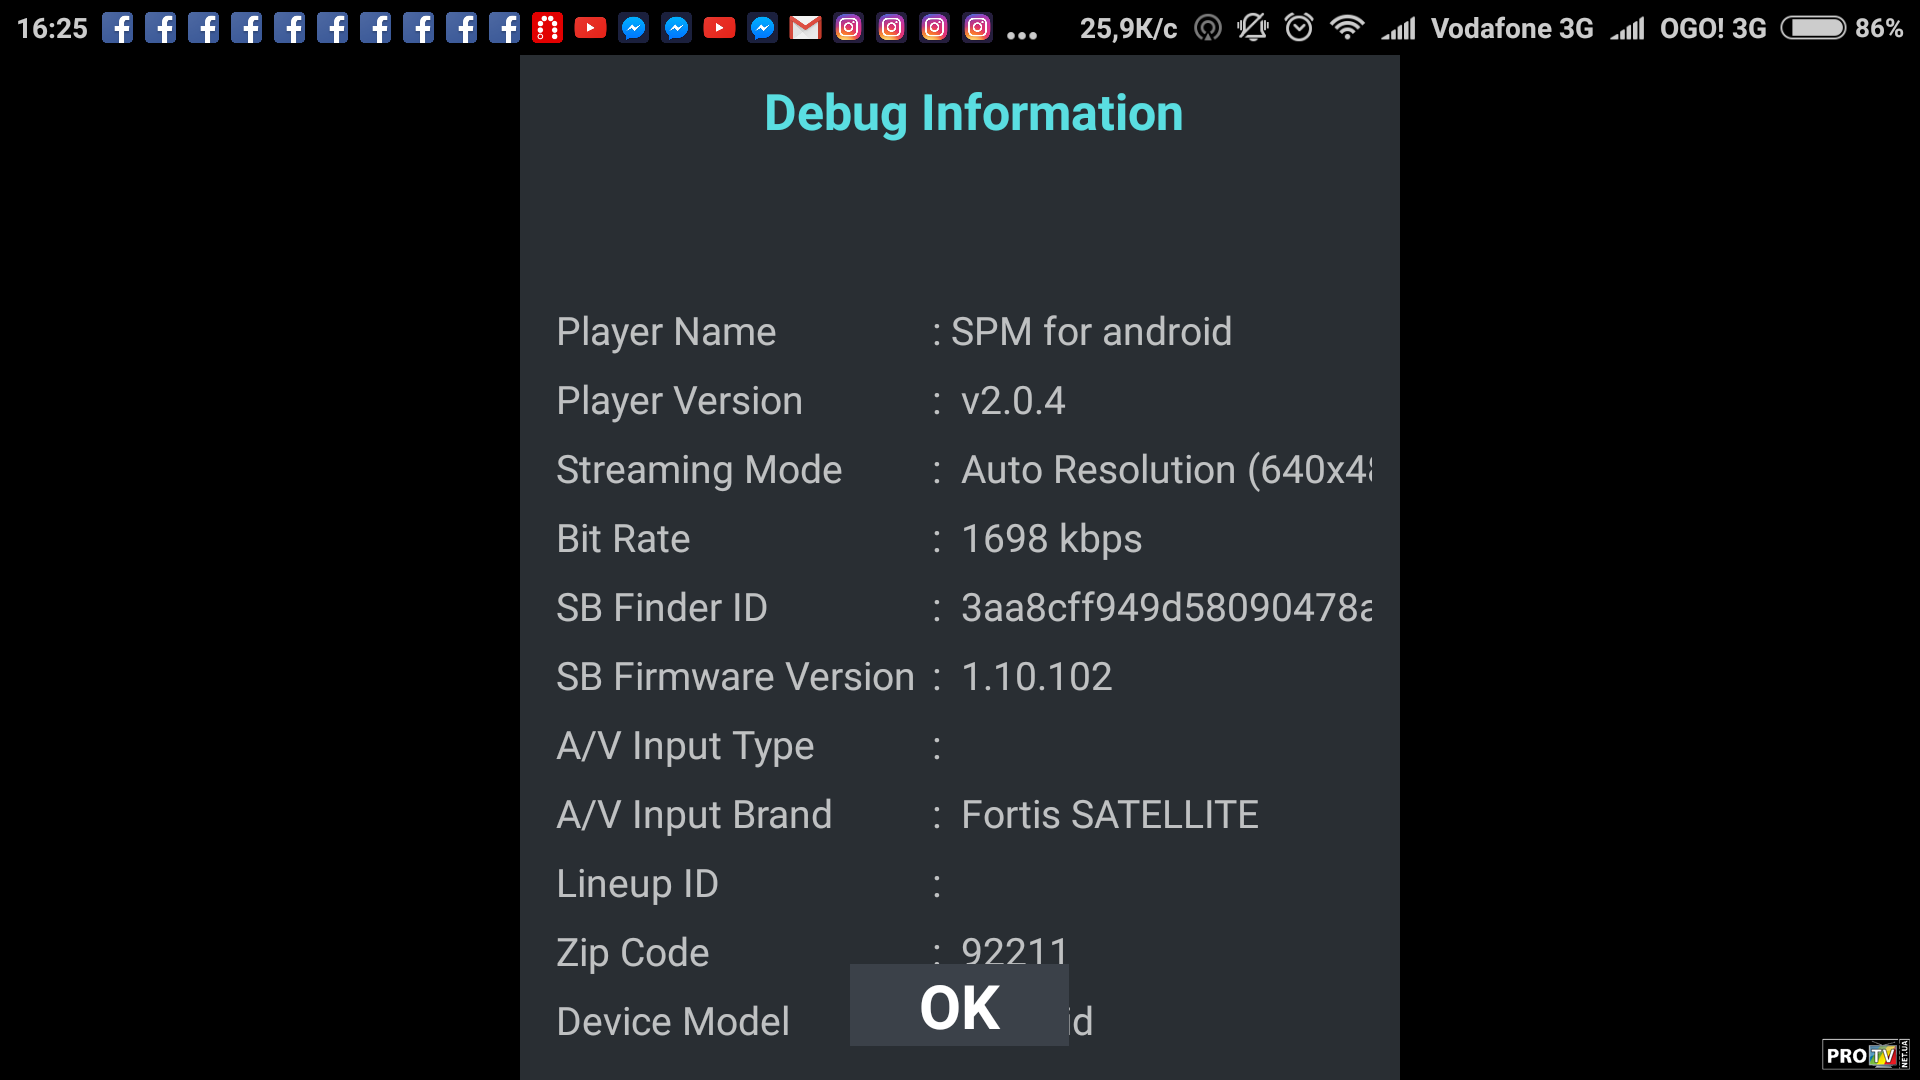Click the Debug Information title
The height and width of the screenshot is (1080, 1920).
pyautogui.click(x=973, y=113)
